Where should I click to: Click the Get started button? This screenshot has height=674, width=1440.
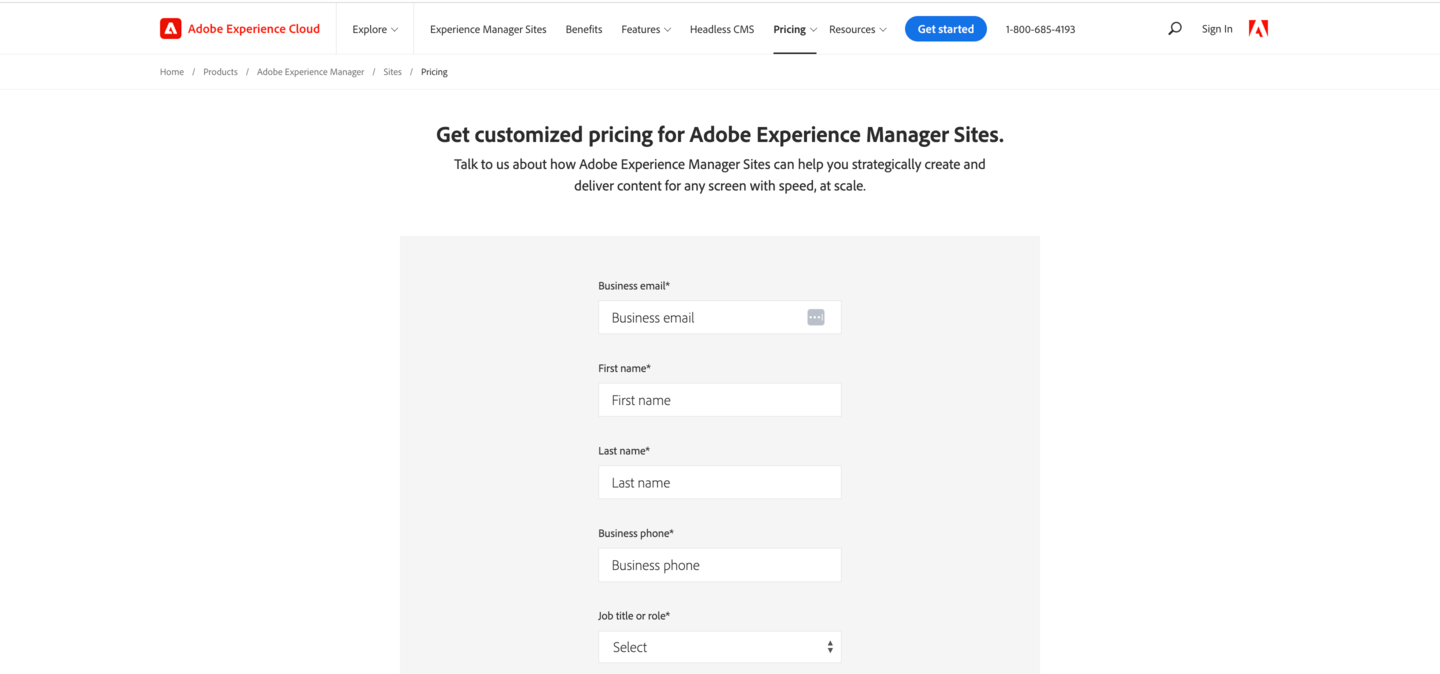(x=946, y=29)
